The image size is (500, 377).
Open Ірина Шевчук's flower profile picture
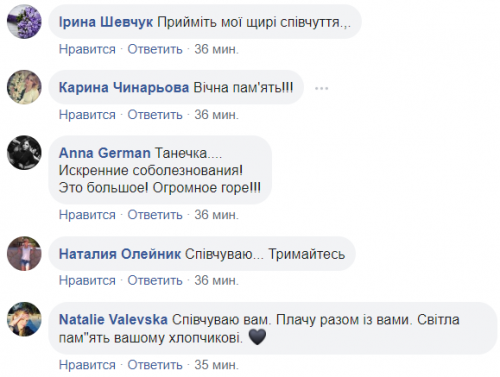24,22
